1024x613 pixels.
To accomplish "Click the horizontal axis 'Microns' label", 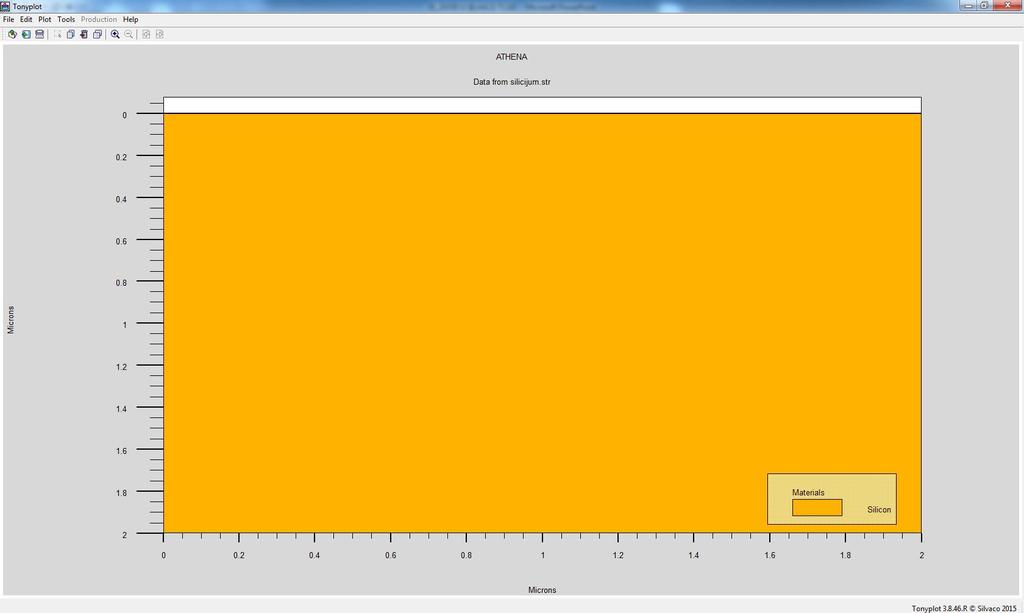I will pyautogui.click(x=542, y=590).
